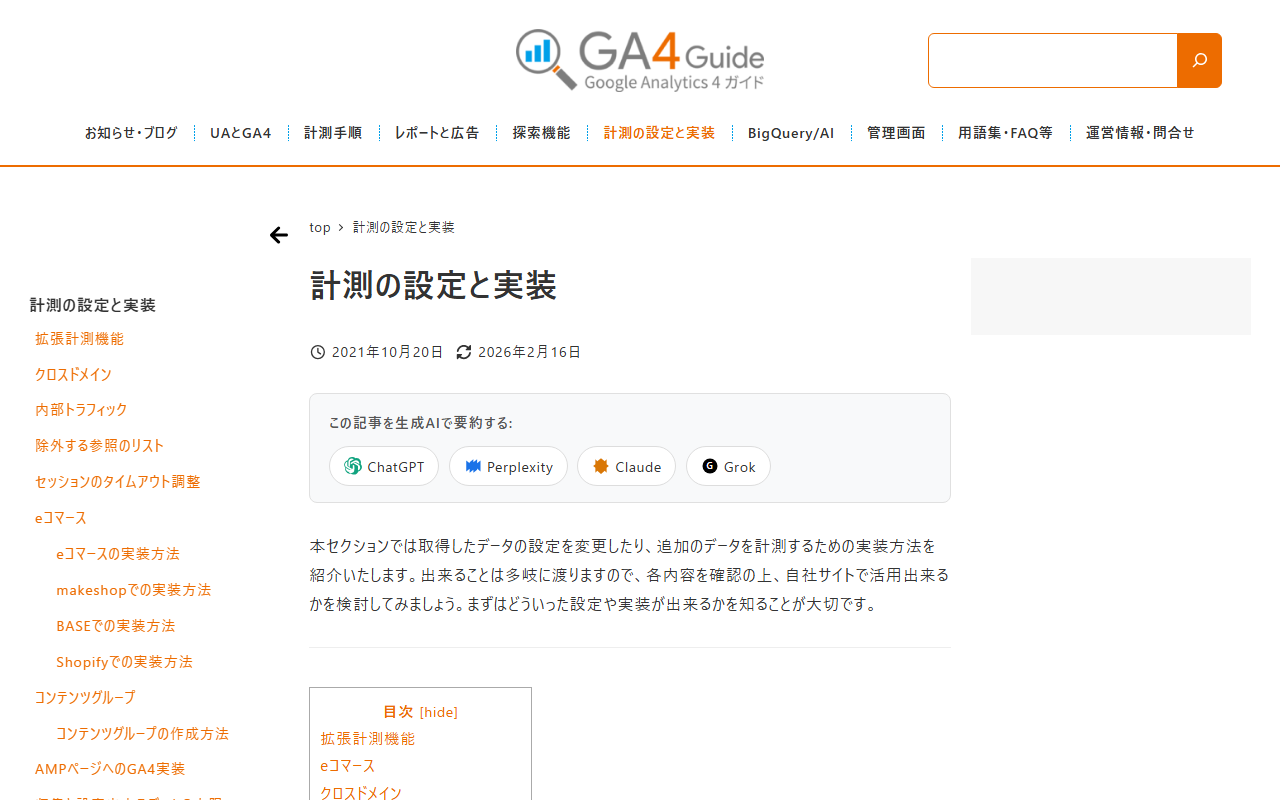The width and height of the screenshot is (1280, 800).
Task: Open sidebar link eコマース
Action: coord(61,518)
